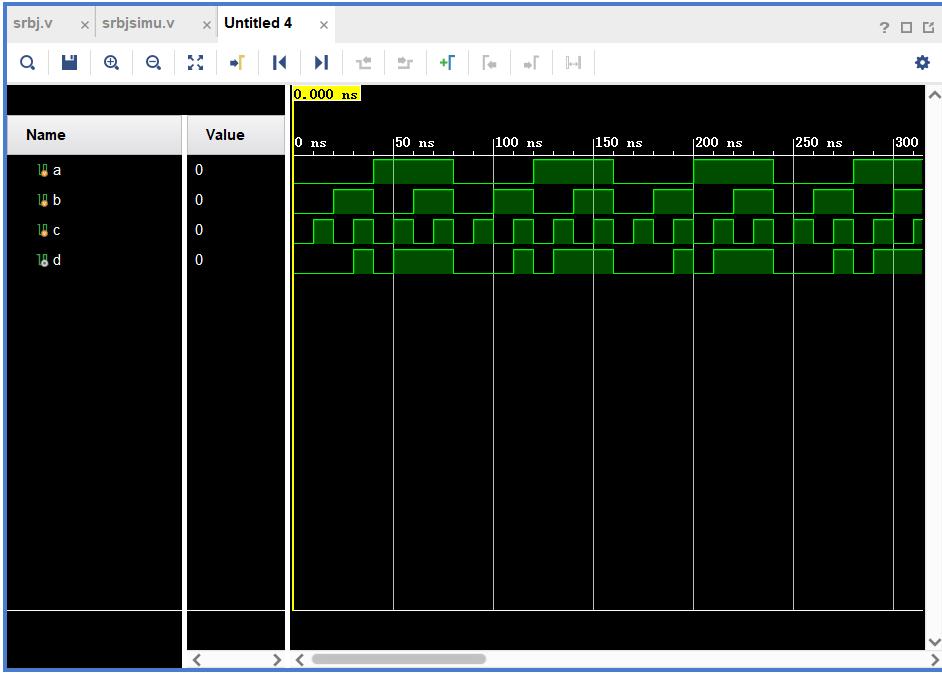
Task: Click the Name column header
Action: point(46,135)
